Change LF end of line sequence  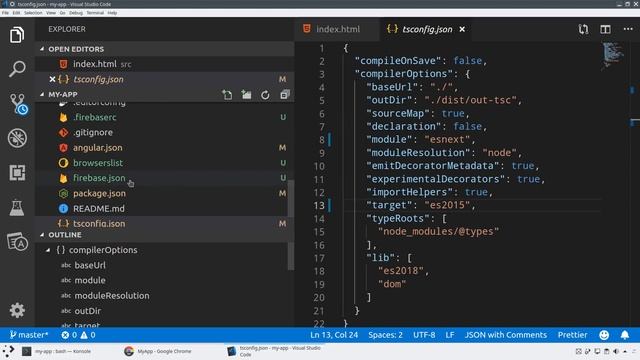[450, 335]
